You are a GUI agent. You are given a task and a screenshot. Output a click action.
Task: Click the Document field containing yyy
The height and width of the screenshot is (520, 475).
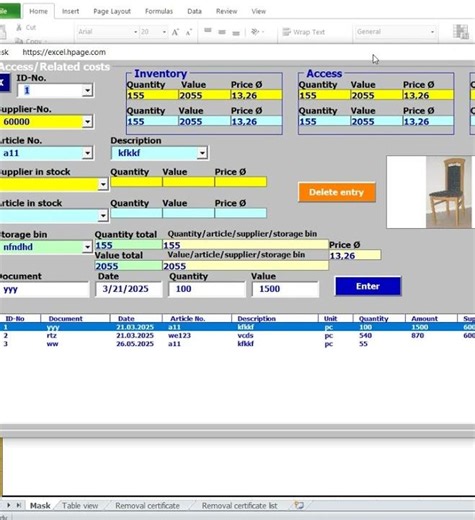click(44, 289)
